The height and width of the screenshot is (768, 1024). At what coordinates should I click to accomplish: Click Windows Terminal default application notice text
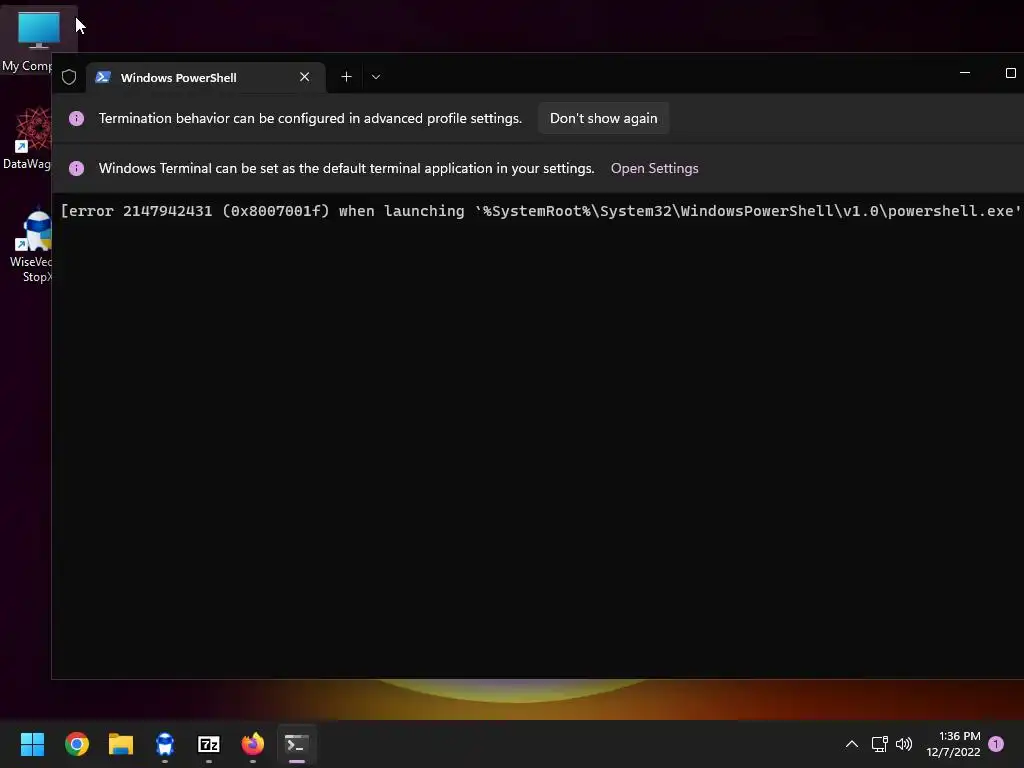point(347,168)
